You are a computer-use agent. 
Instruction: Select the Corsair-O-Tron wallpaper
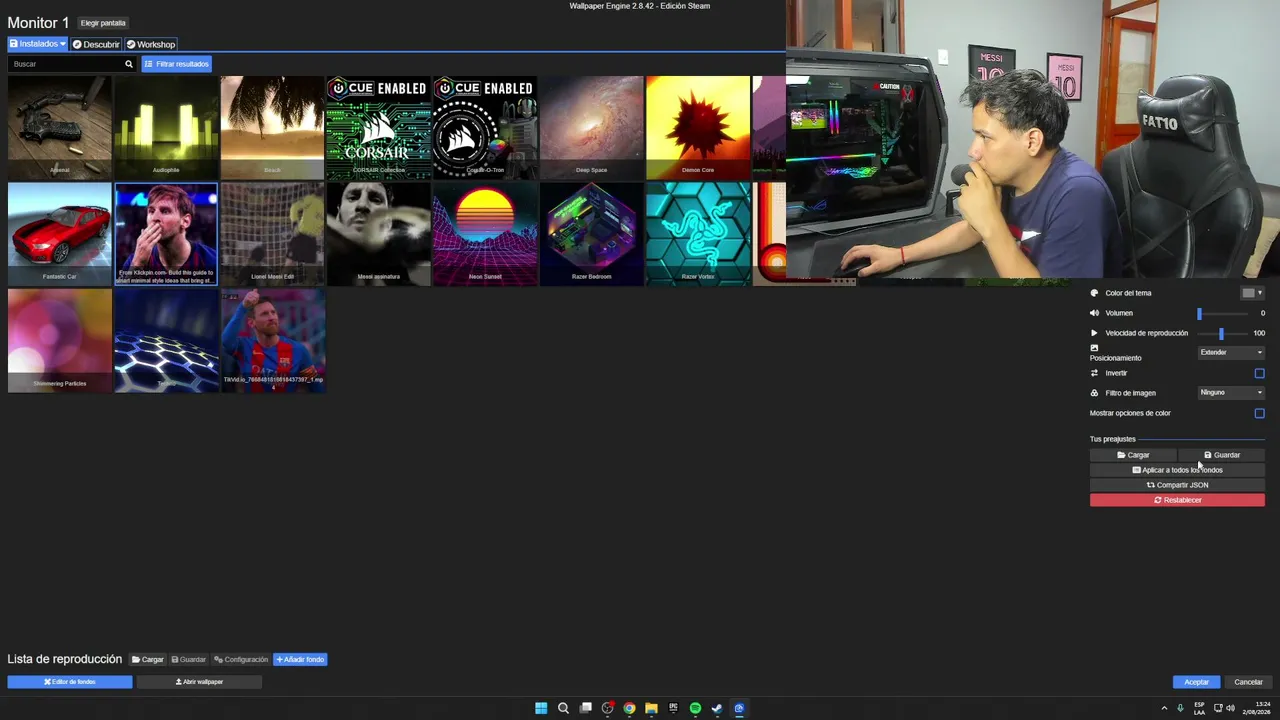485,128
